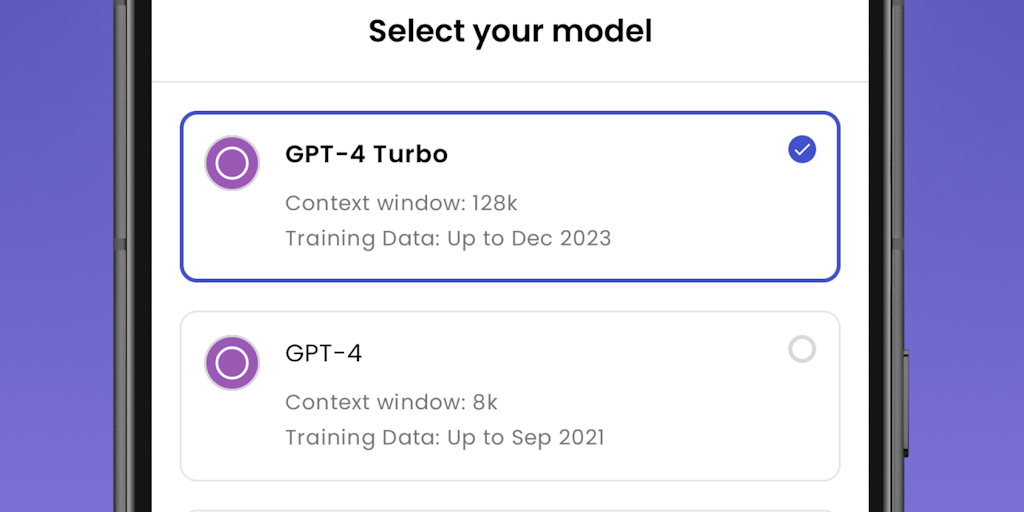Screen dimensions: 1024x512
Task: Click the purple GPT-4 model icon
Action: click(232, 362)
